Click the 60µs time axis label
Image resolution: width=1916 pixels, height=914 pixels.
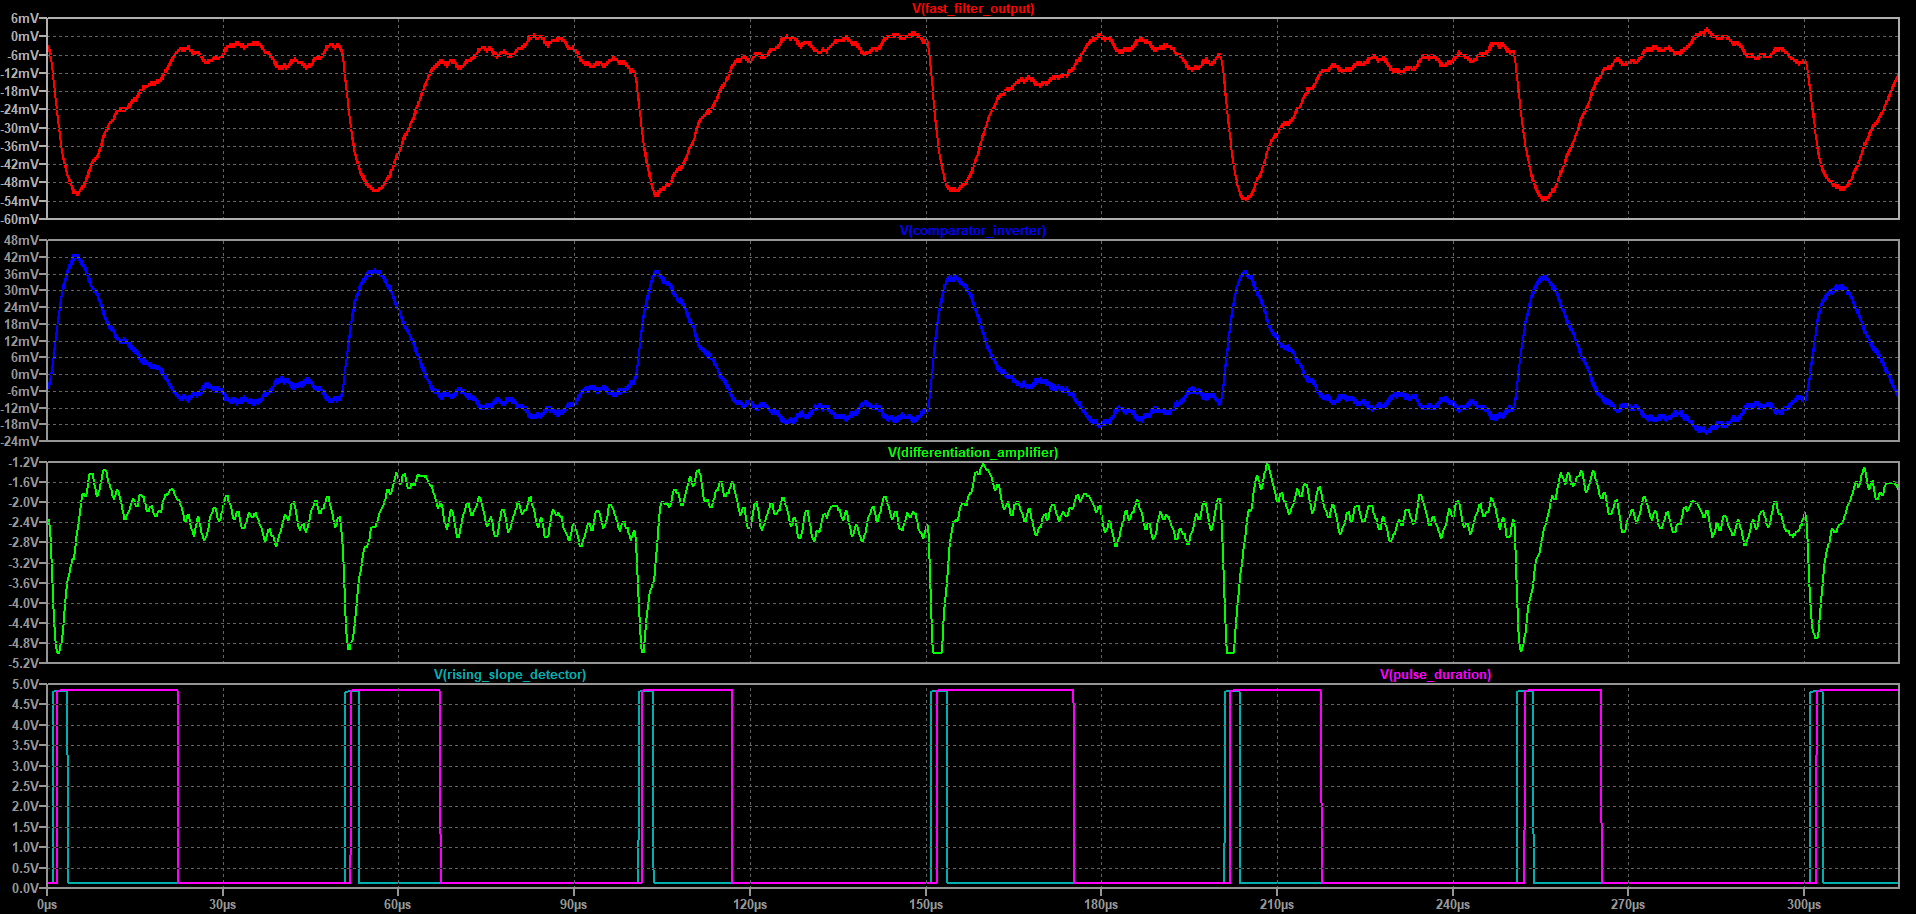[x=398, y=905]
